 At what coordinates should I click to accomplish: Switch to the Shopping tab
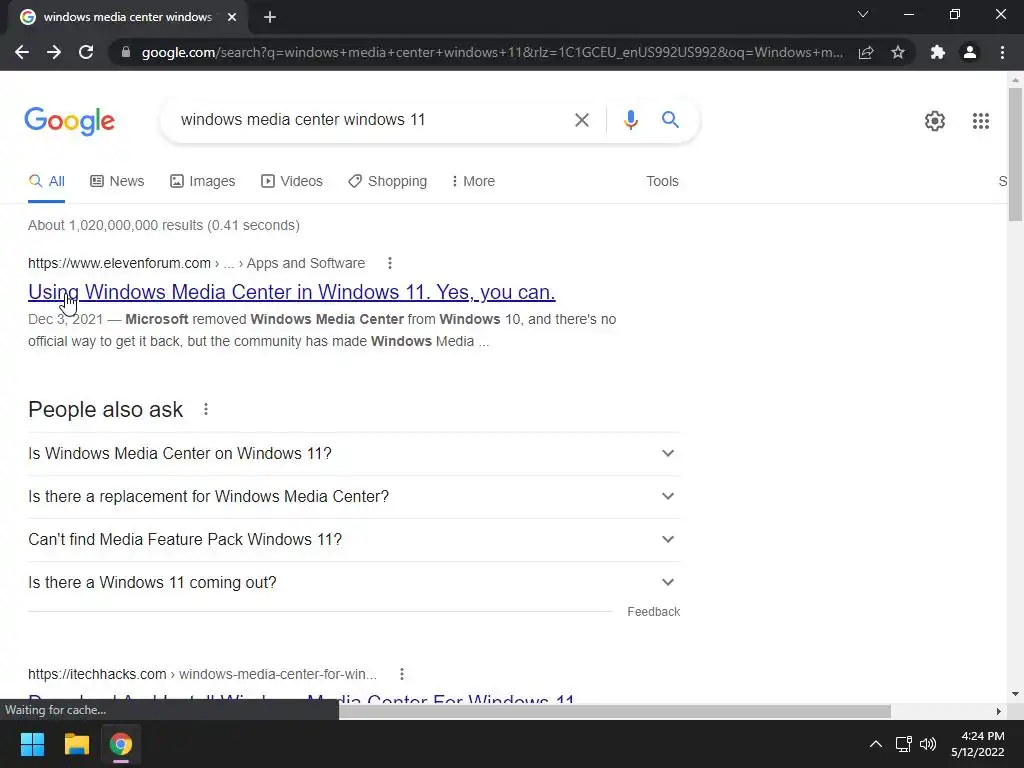(387, 182)
